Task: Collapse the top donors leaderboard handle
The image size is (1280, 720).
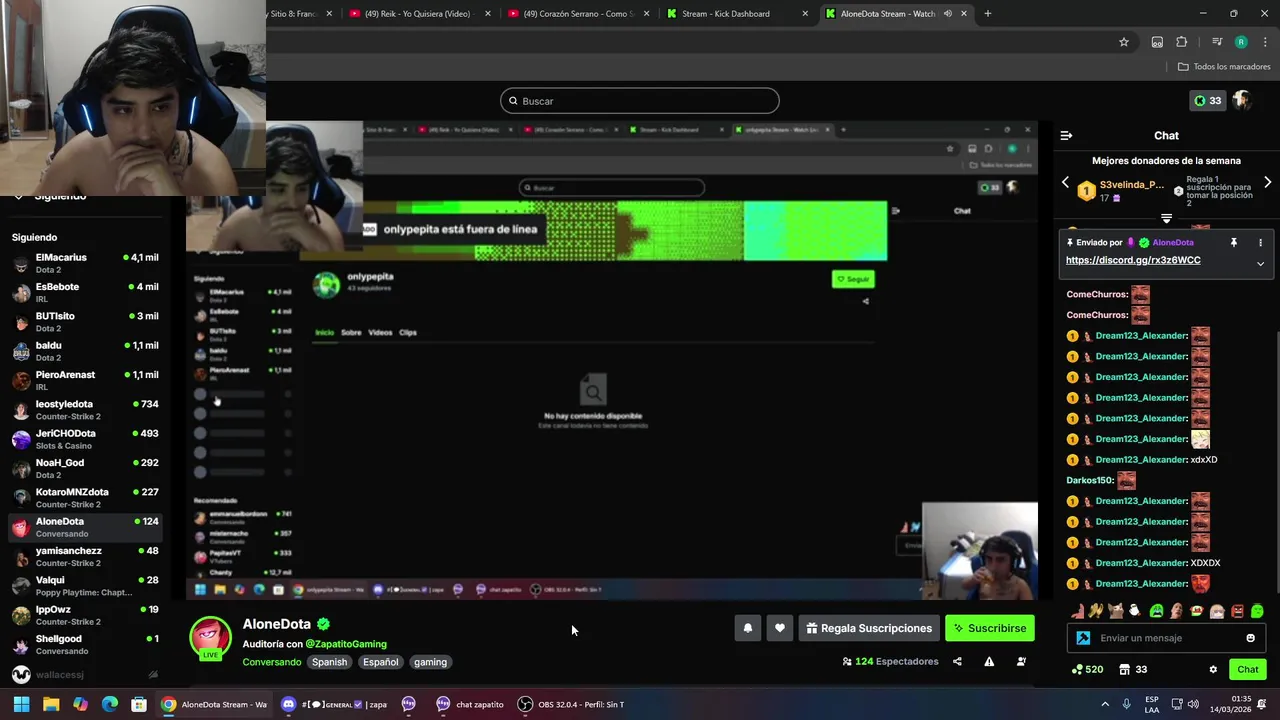Action: [1166, 218]
